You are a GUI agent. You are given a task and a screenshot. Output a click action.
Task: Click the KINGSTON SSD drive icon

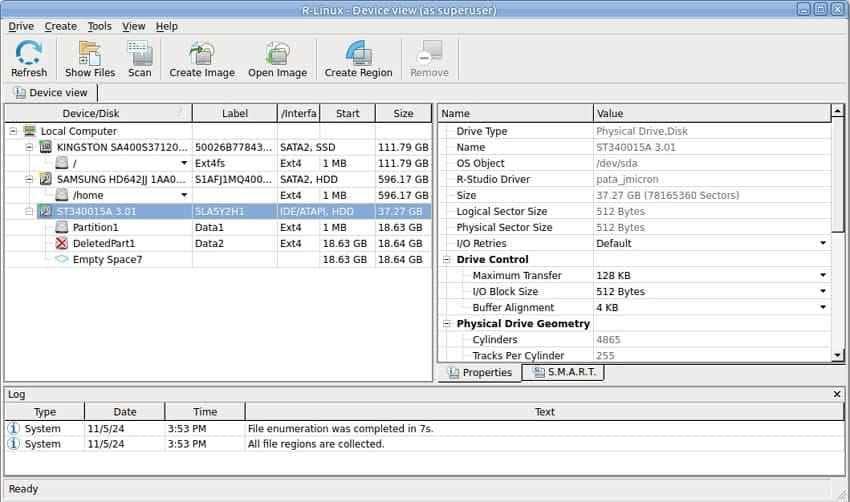[x=46, y=147]
